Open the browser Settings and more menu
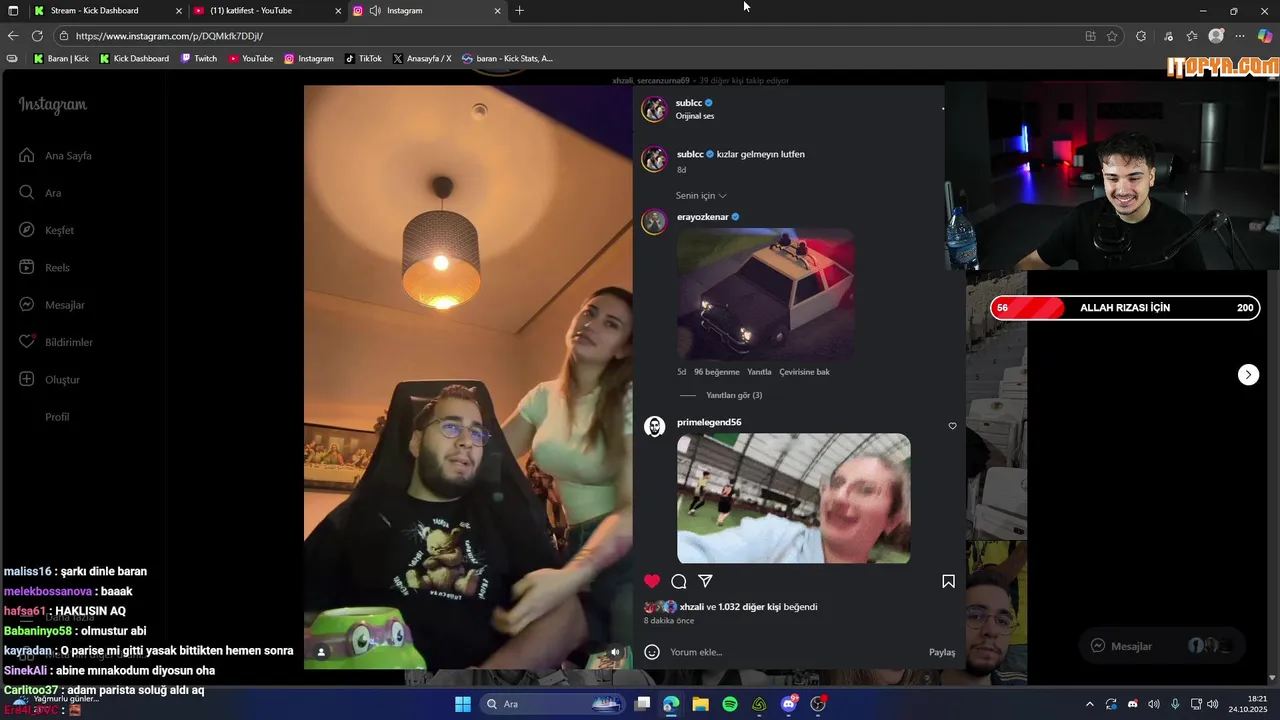The width and height of the screenshot is (1280, 720). pos(1240,36)
